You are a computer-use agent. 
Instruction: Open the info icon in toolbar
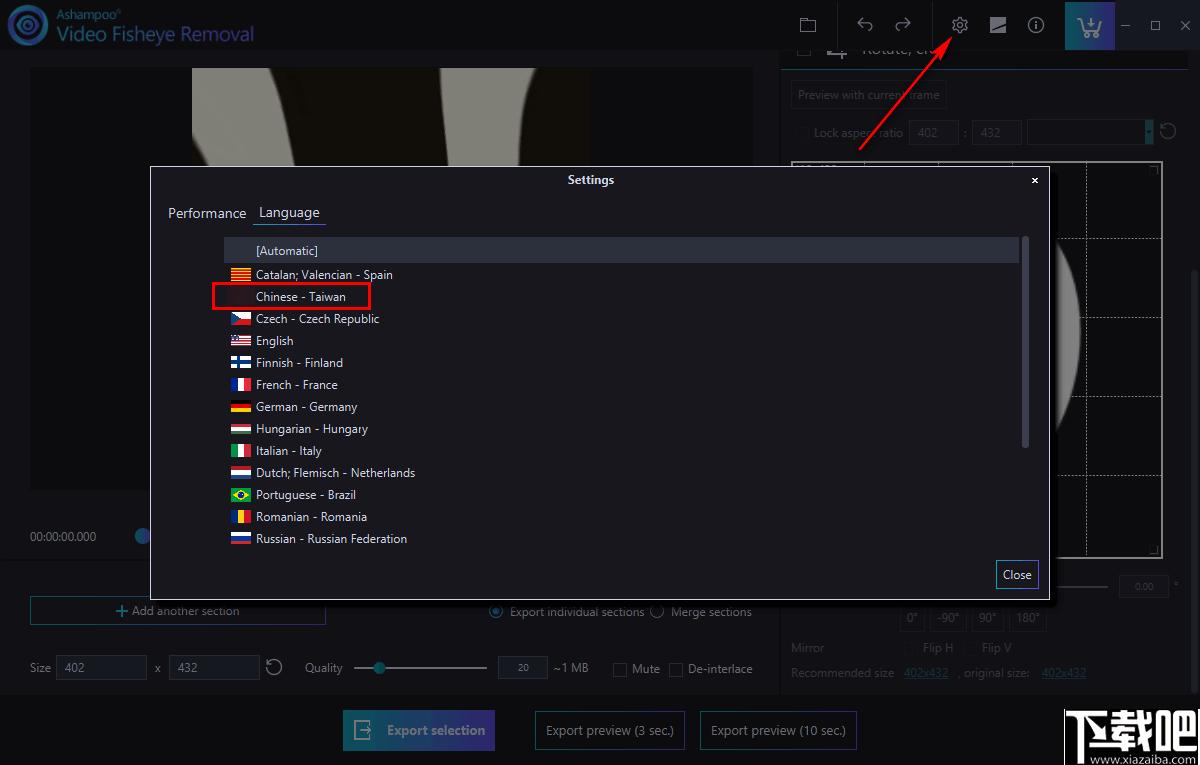[1036, 25]
